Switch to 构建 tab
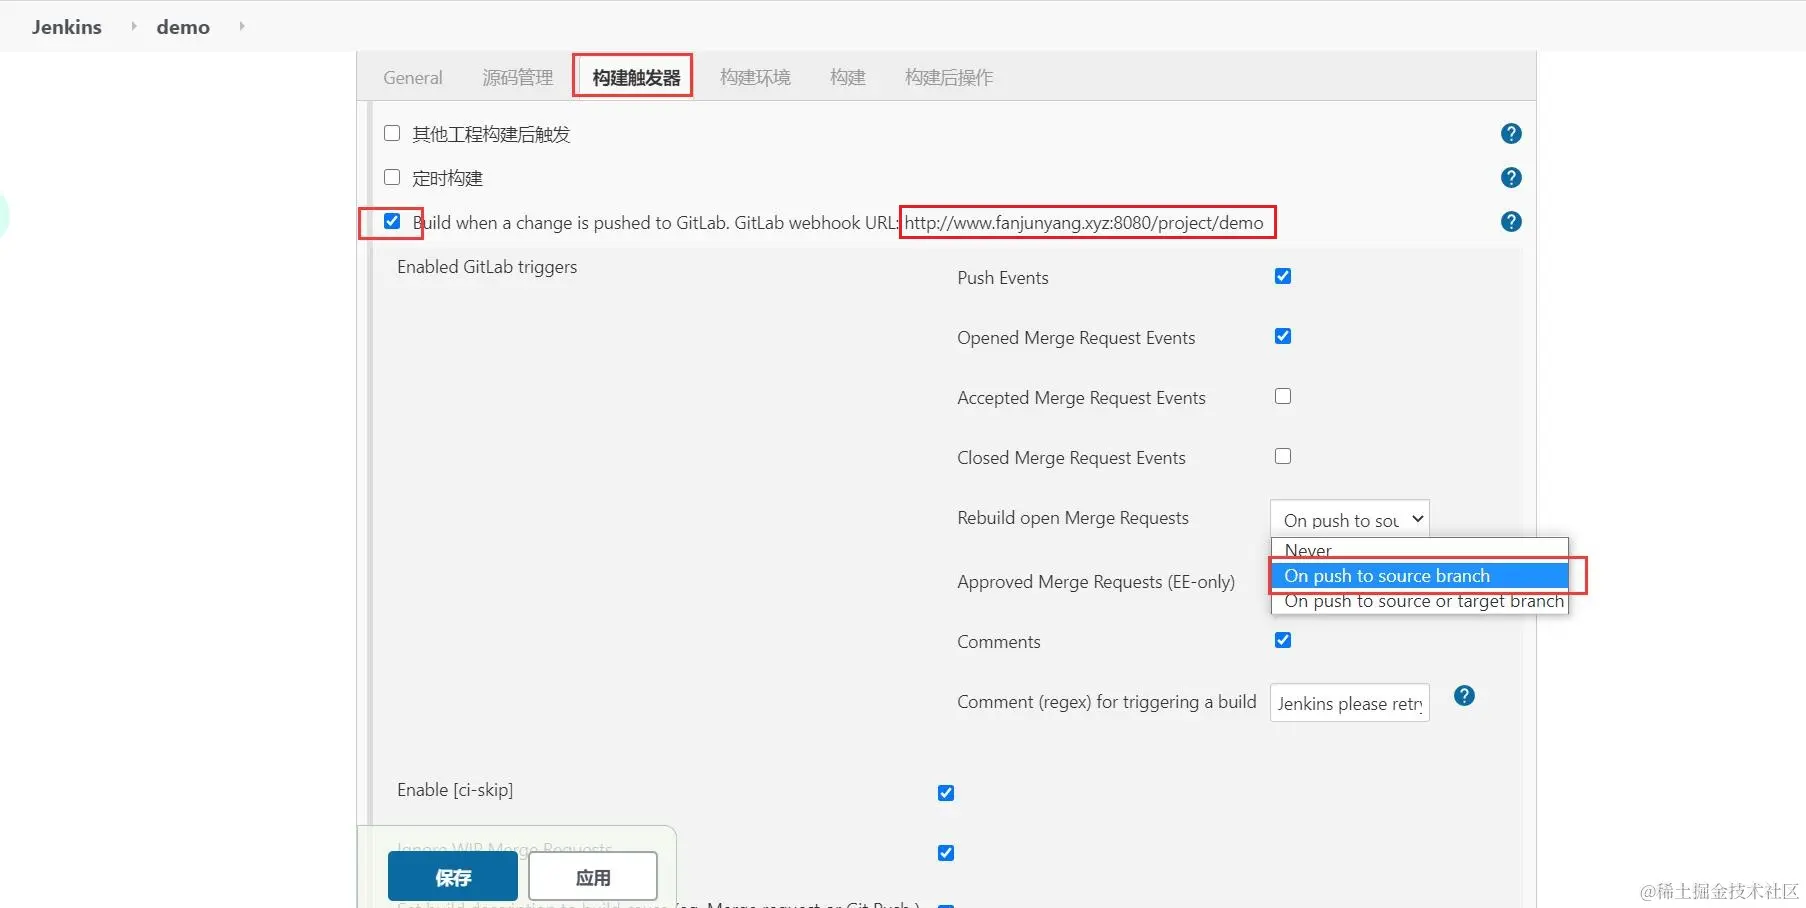1806x908 pixels. tap(848, 78)
